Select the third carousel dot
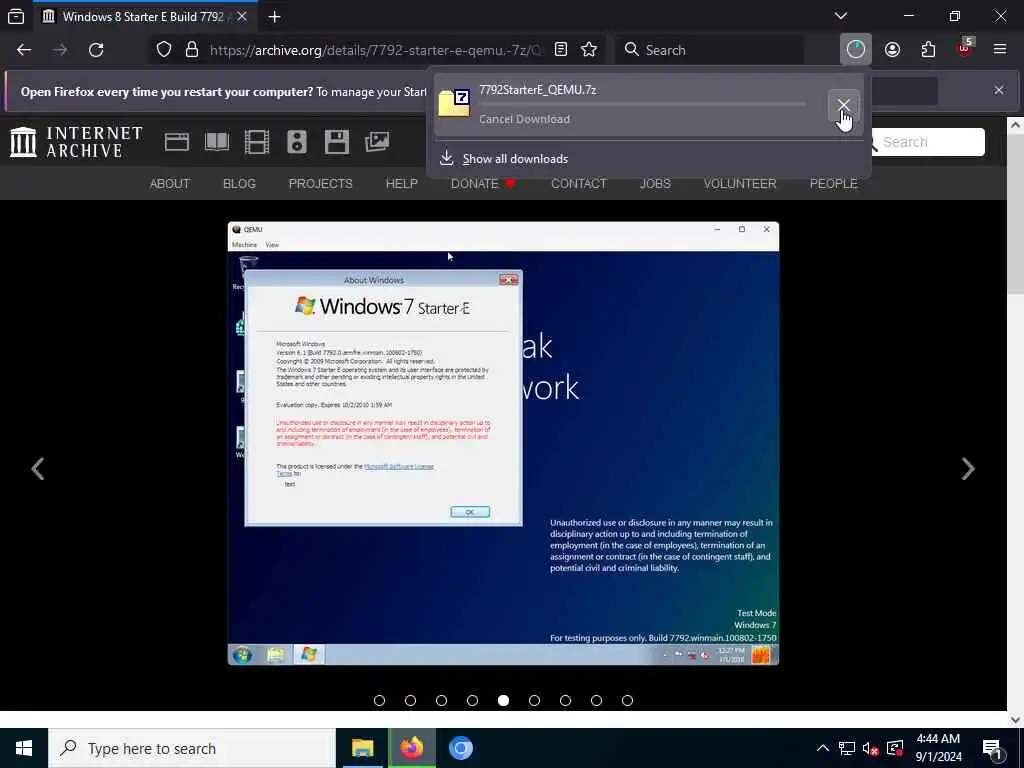 click(441, 700)
